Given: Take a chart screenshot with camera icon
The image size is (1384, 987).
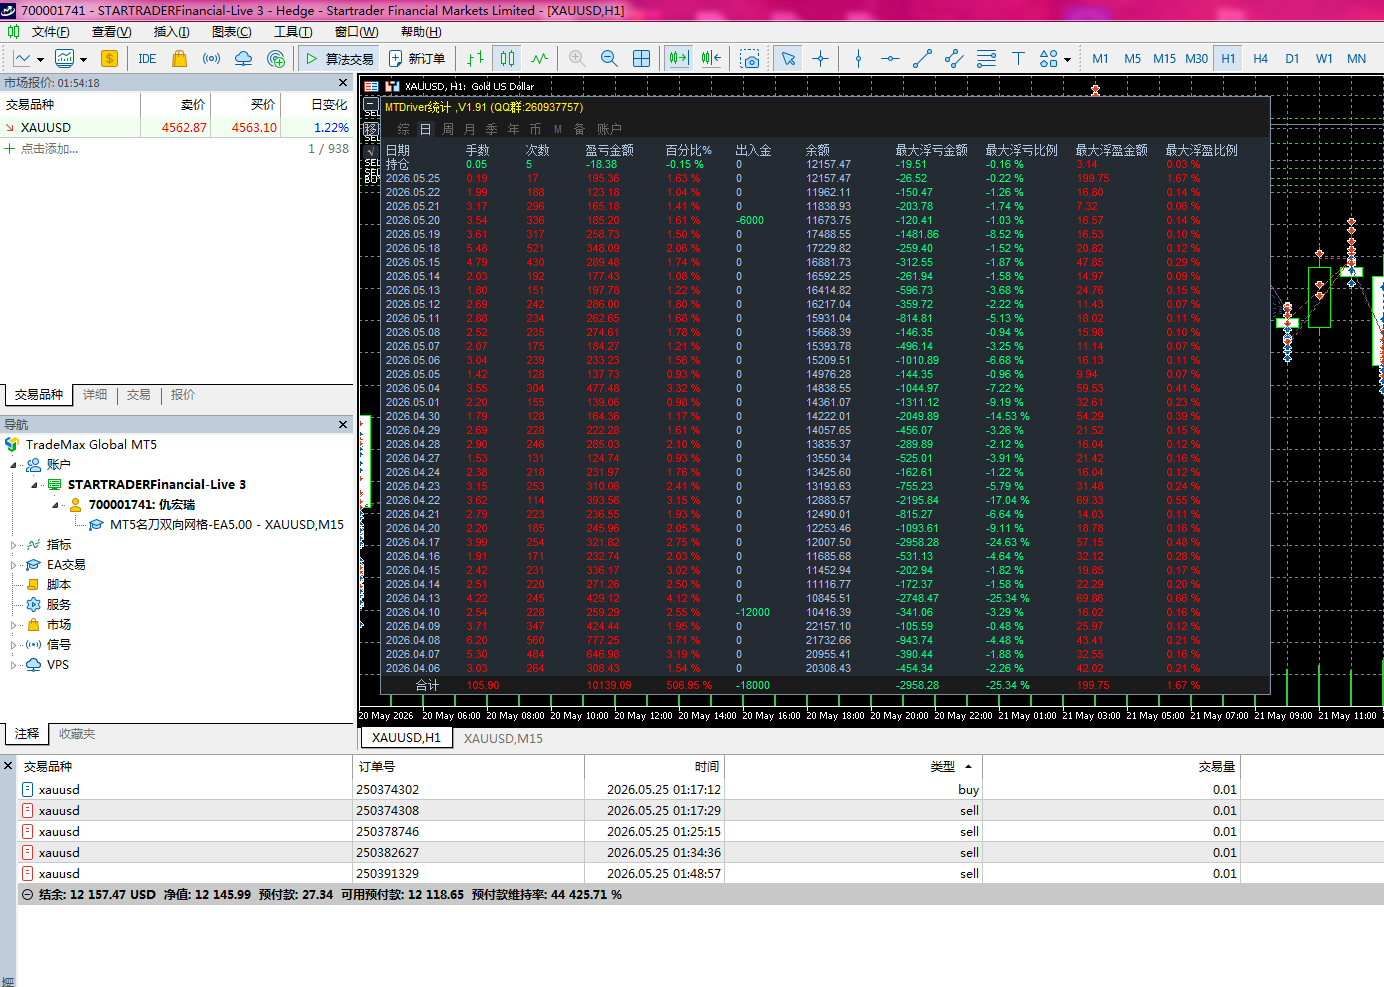Looking at the screenshot, I should click(750, 58).
